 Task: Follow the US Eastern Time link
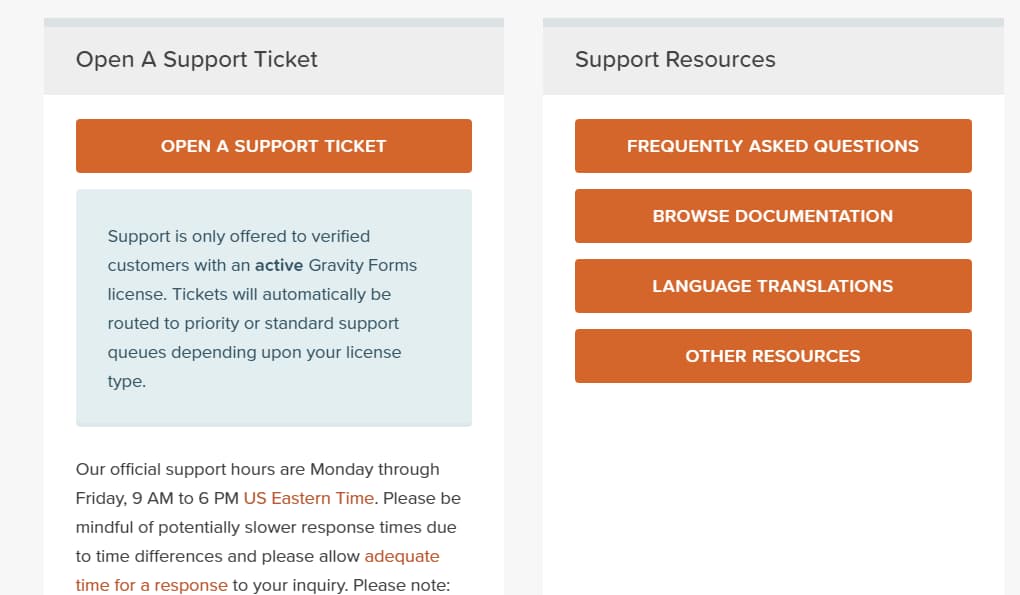[x=308, y=497]
